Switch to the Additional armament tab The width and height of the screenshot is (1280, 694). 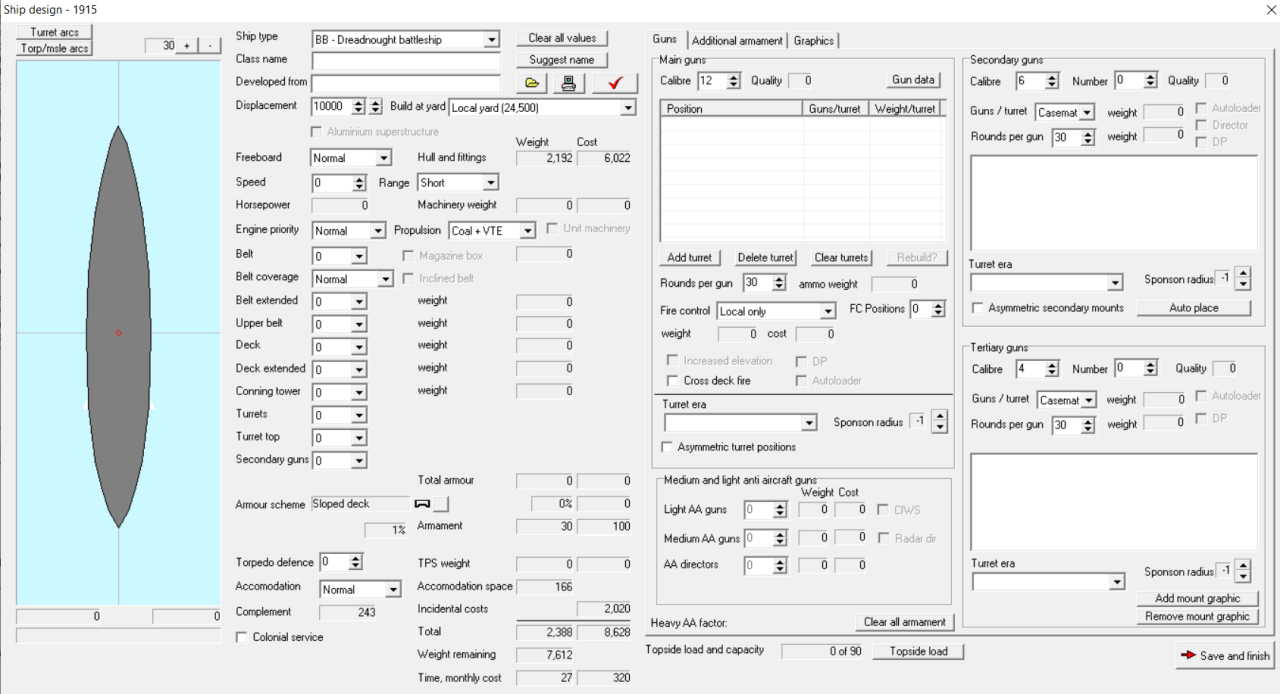click(737, 41)
